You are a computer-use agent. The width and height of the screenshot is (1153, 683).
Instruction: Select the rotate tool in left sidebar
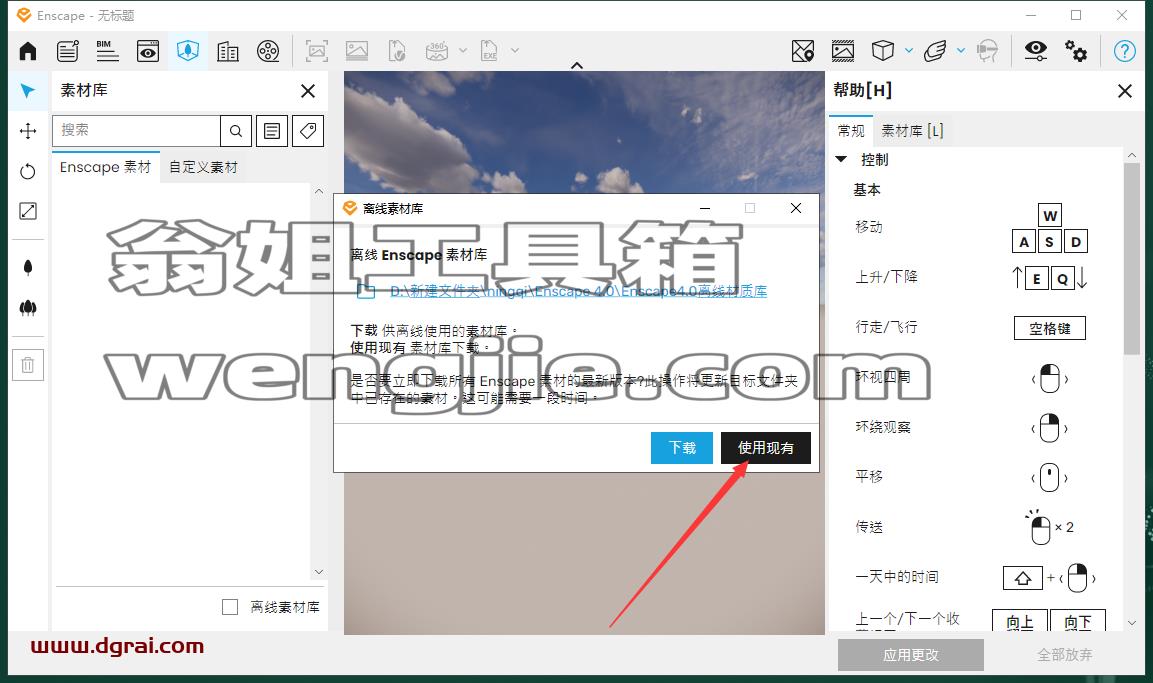[28, 171]
